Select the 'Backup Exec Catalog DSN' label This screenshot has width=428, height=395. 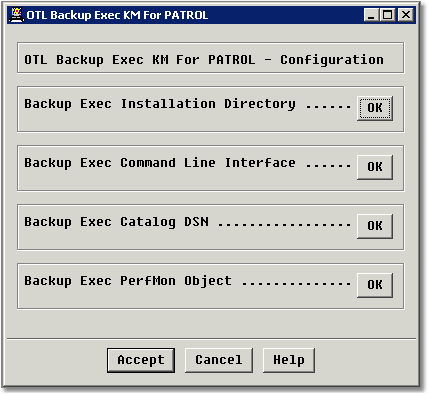tap(116, 222)
